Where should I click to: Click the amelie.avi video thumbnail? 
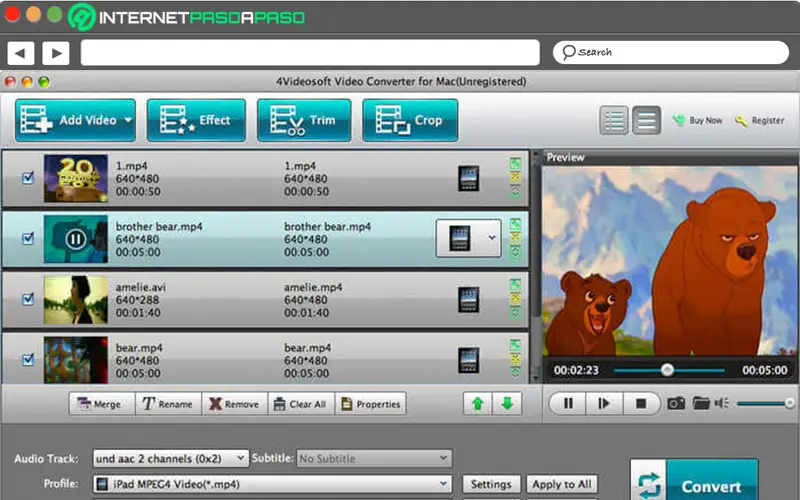click(x=76, y=299)
